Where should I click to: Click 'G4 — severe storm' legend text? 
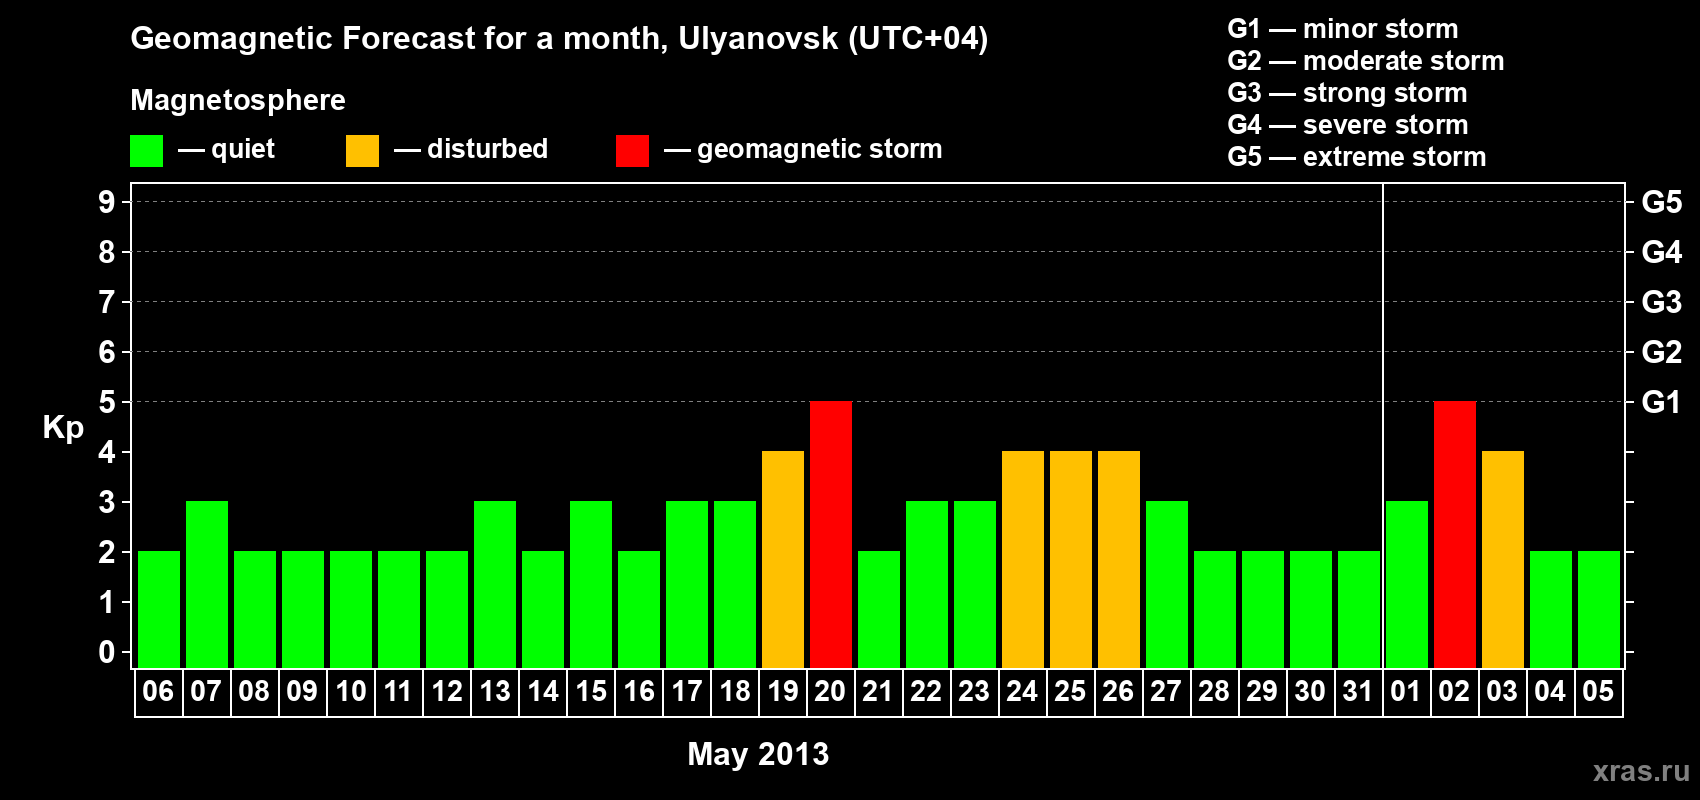(1348, 125)
